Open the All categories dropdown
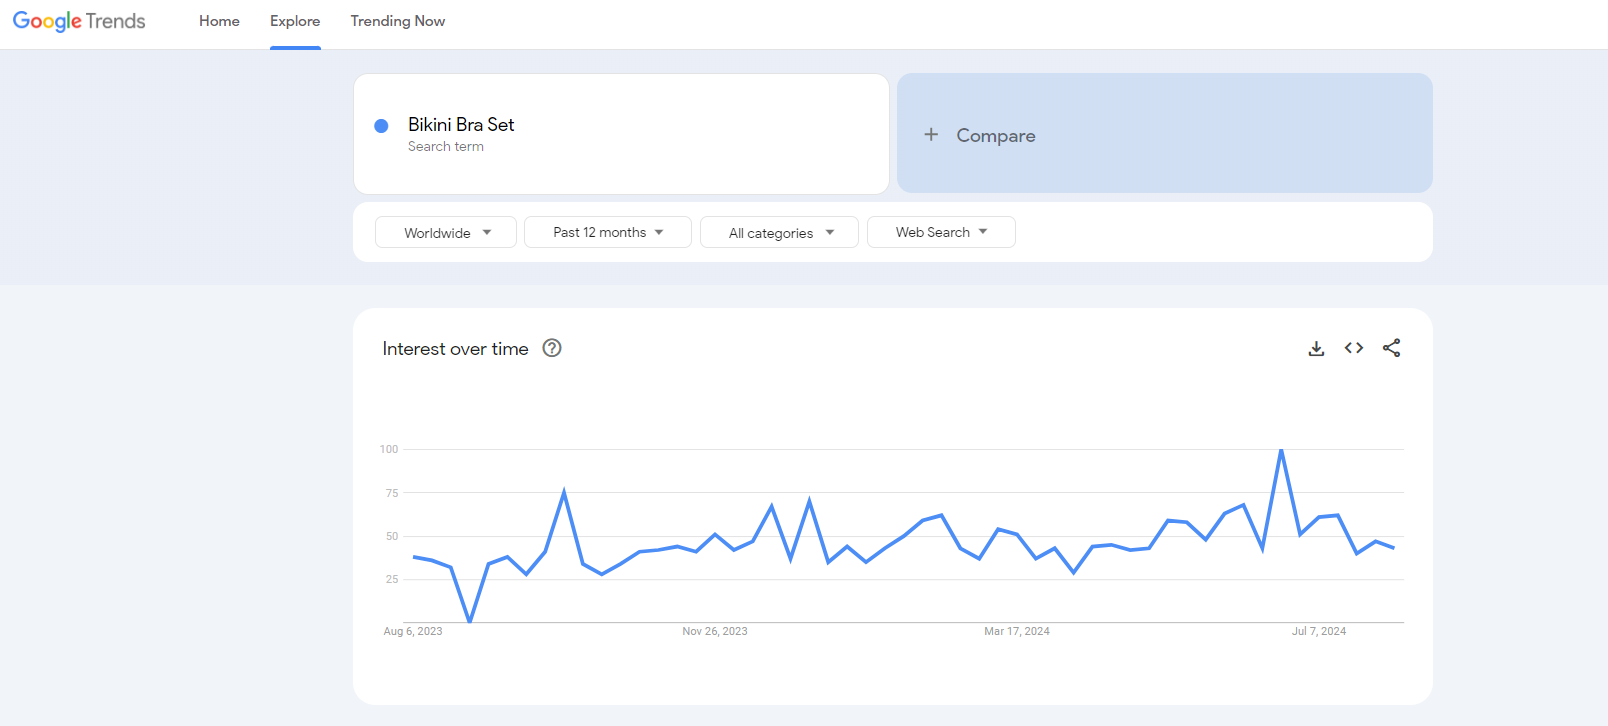The width and height of the screenshot is (1608, 726). 779,232
